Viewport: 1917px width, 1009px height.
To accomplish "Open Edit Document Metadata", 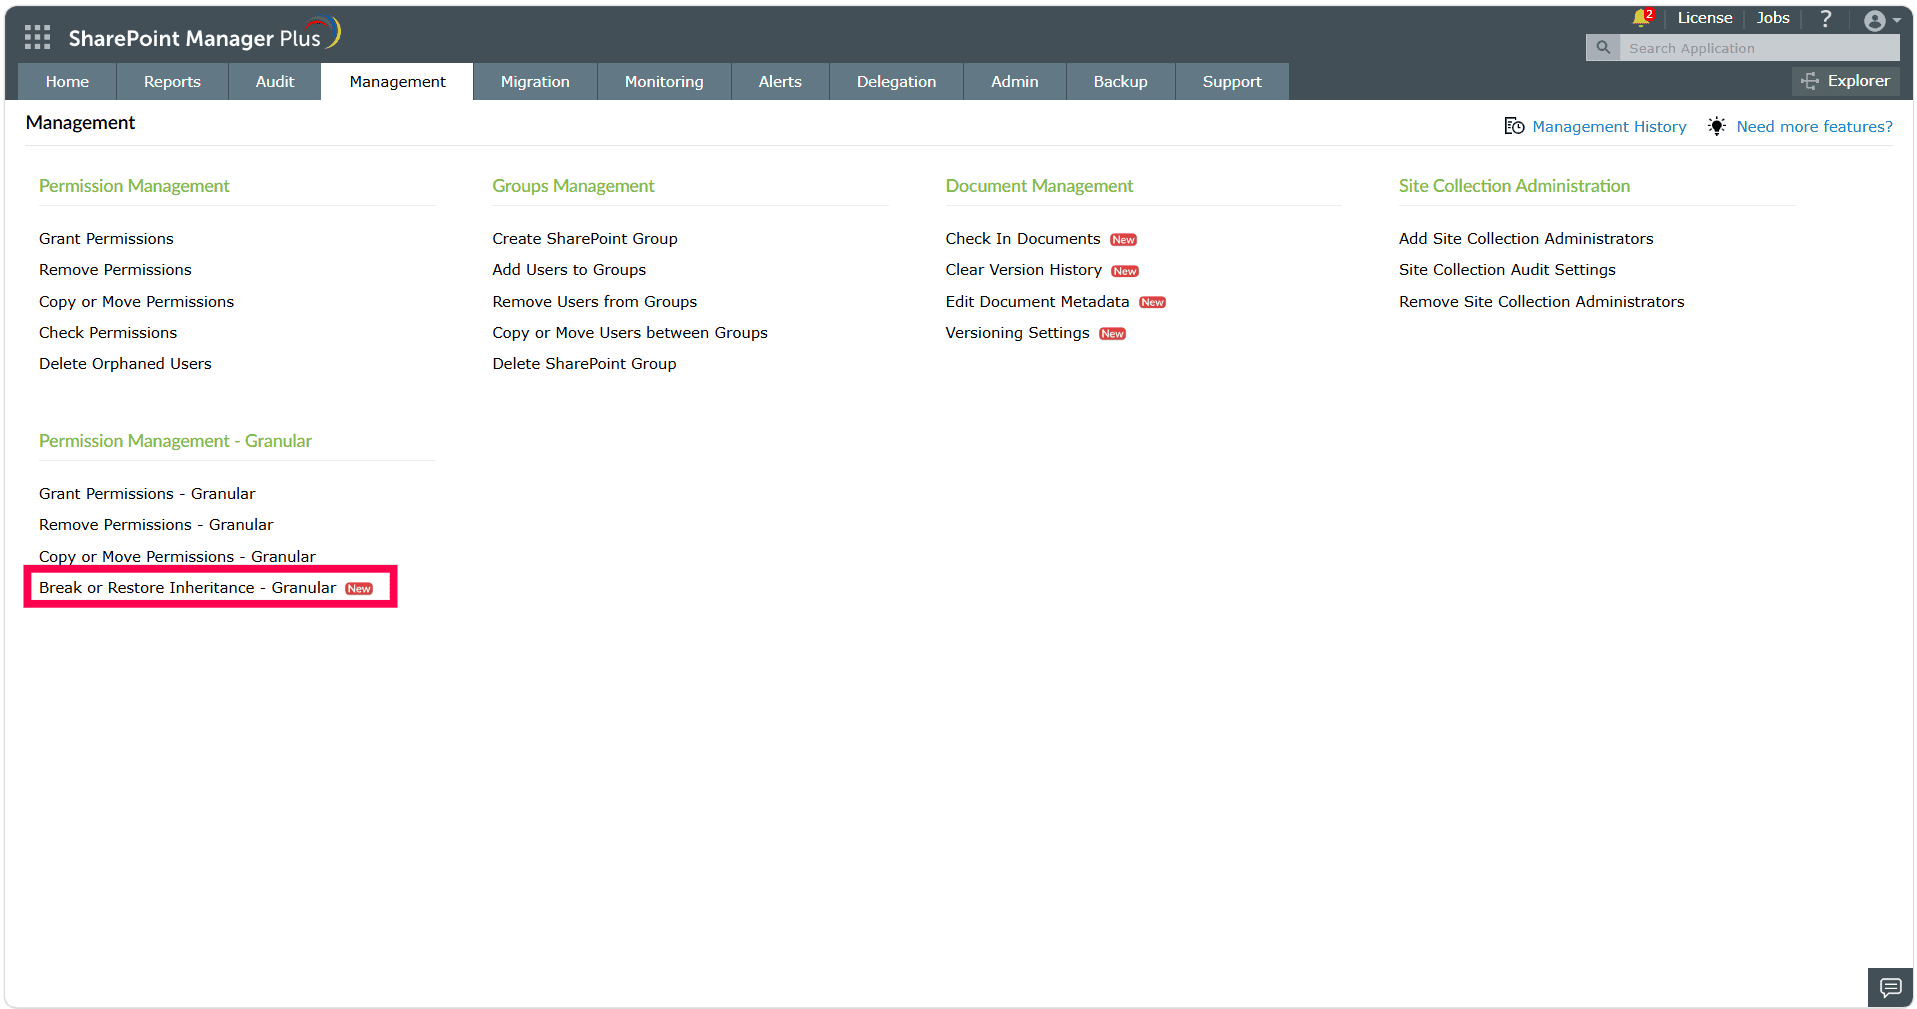I will 1037,302.
